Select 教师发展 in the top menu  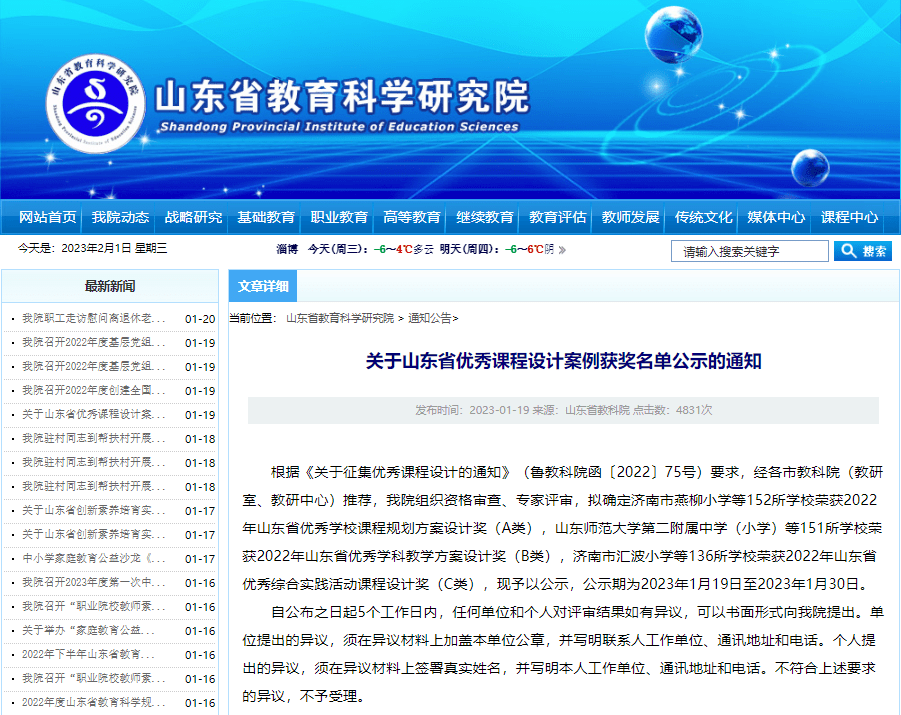tap(630, 217)
